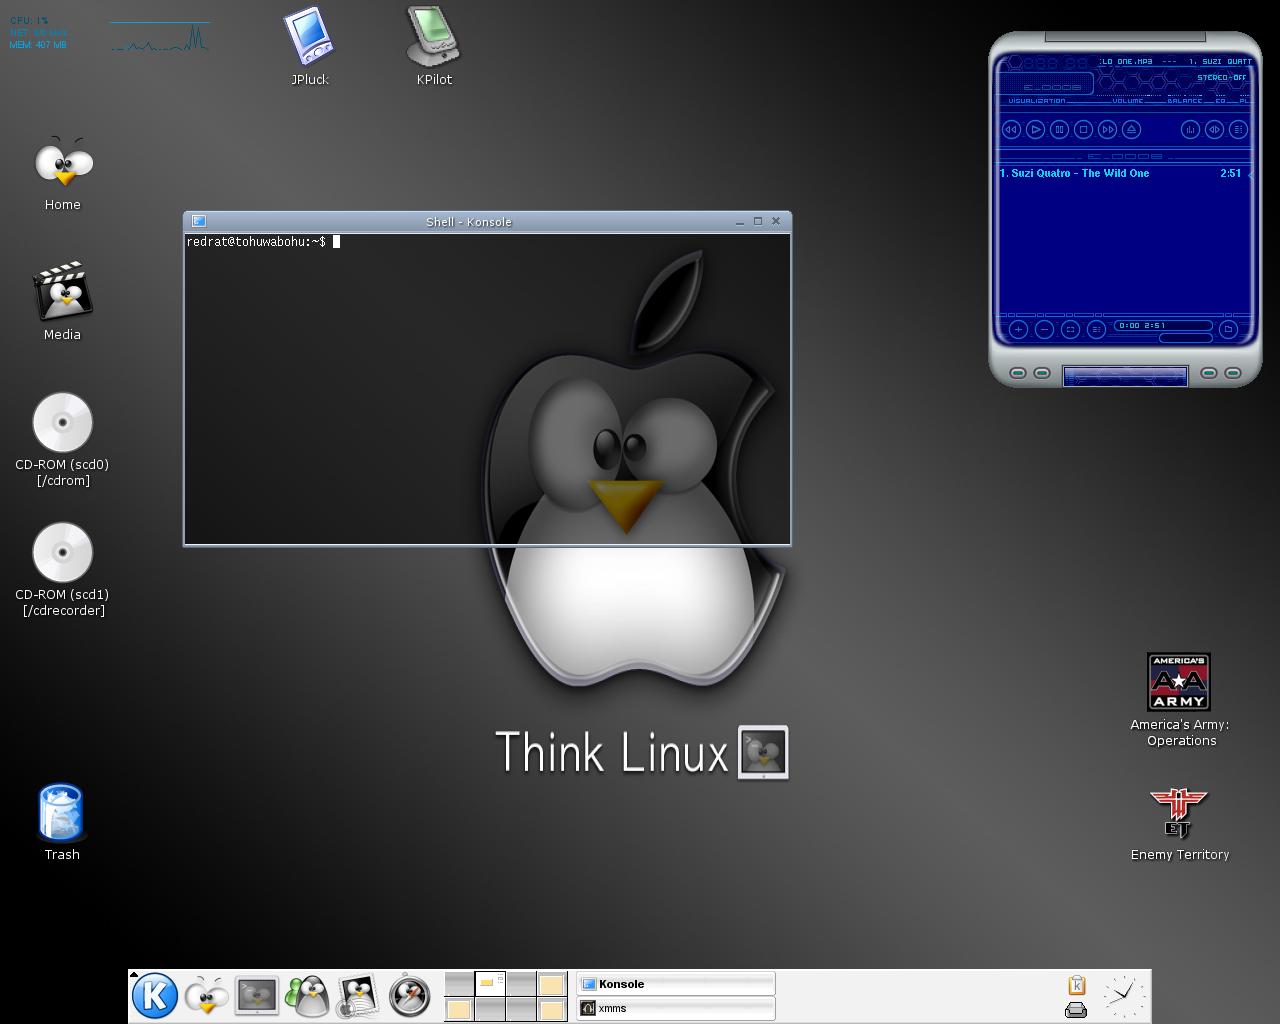Click the panel Home Tux-face launcher
This screenshot has width=1280, height=1024.
click(x=206, y=996)
